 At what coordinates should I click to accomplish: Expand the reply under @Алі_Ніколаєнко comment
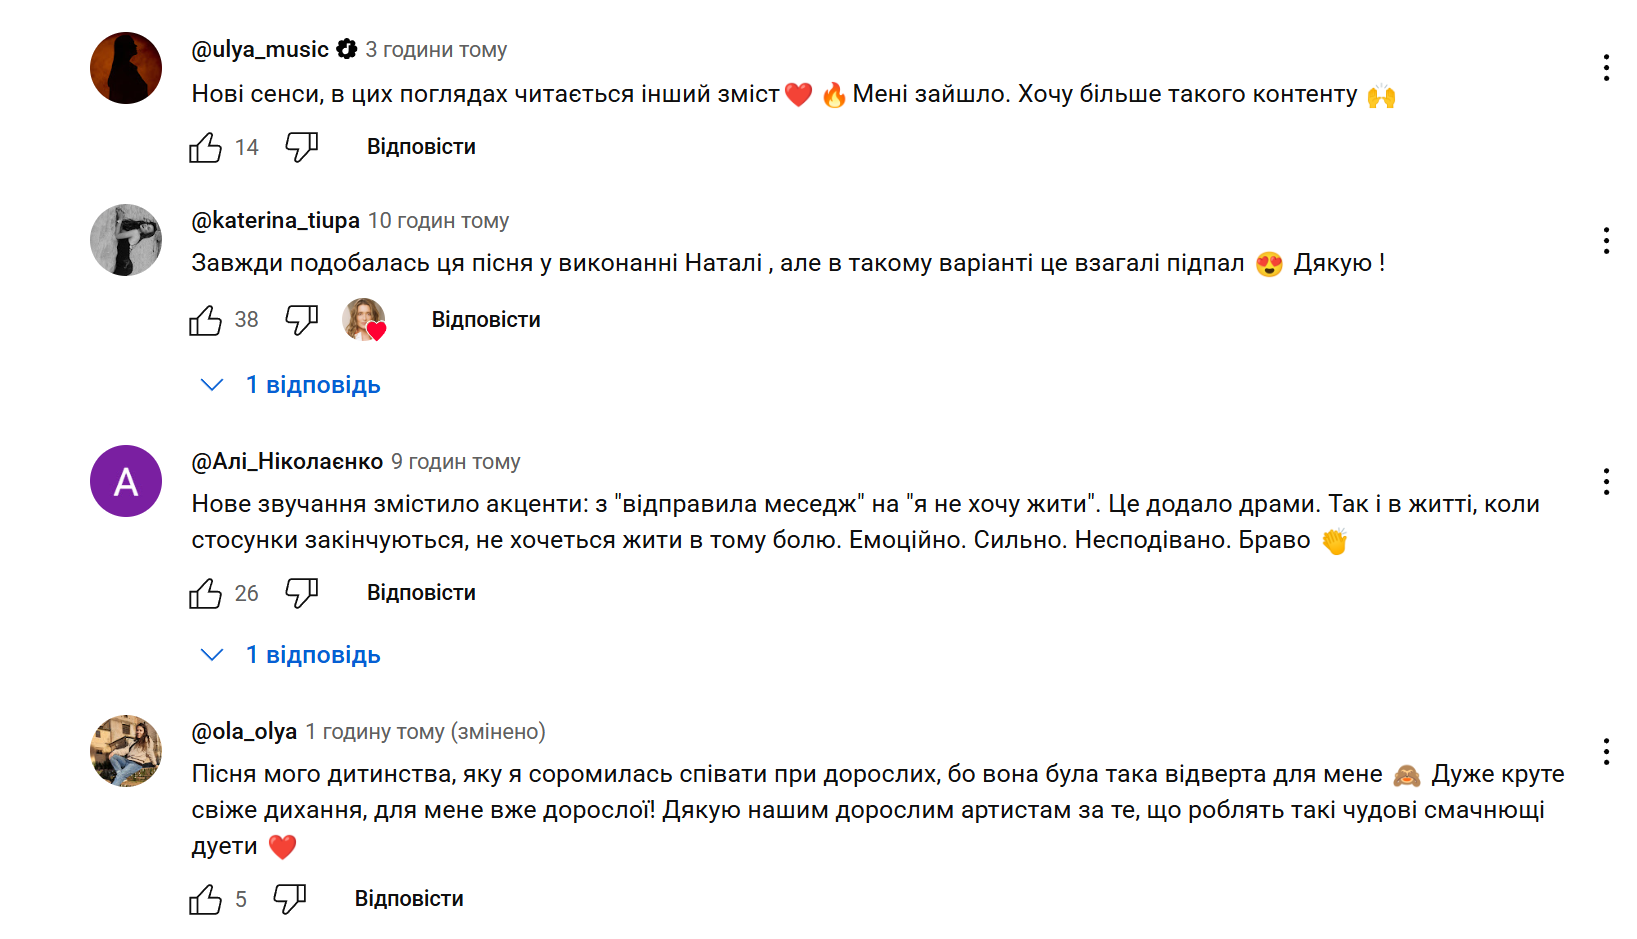[312, 655]
